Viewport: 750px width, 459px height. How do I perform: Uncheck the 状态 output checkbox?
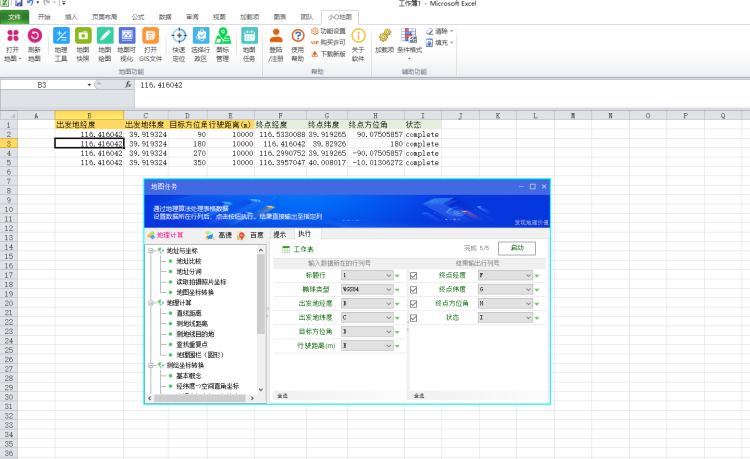coord(413,317)
